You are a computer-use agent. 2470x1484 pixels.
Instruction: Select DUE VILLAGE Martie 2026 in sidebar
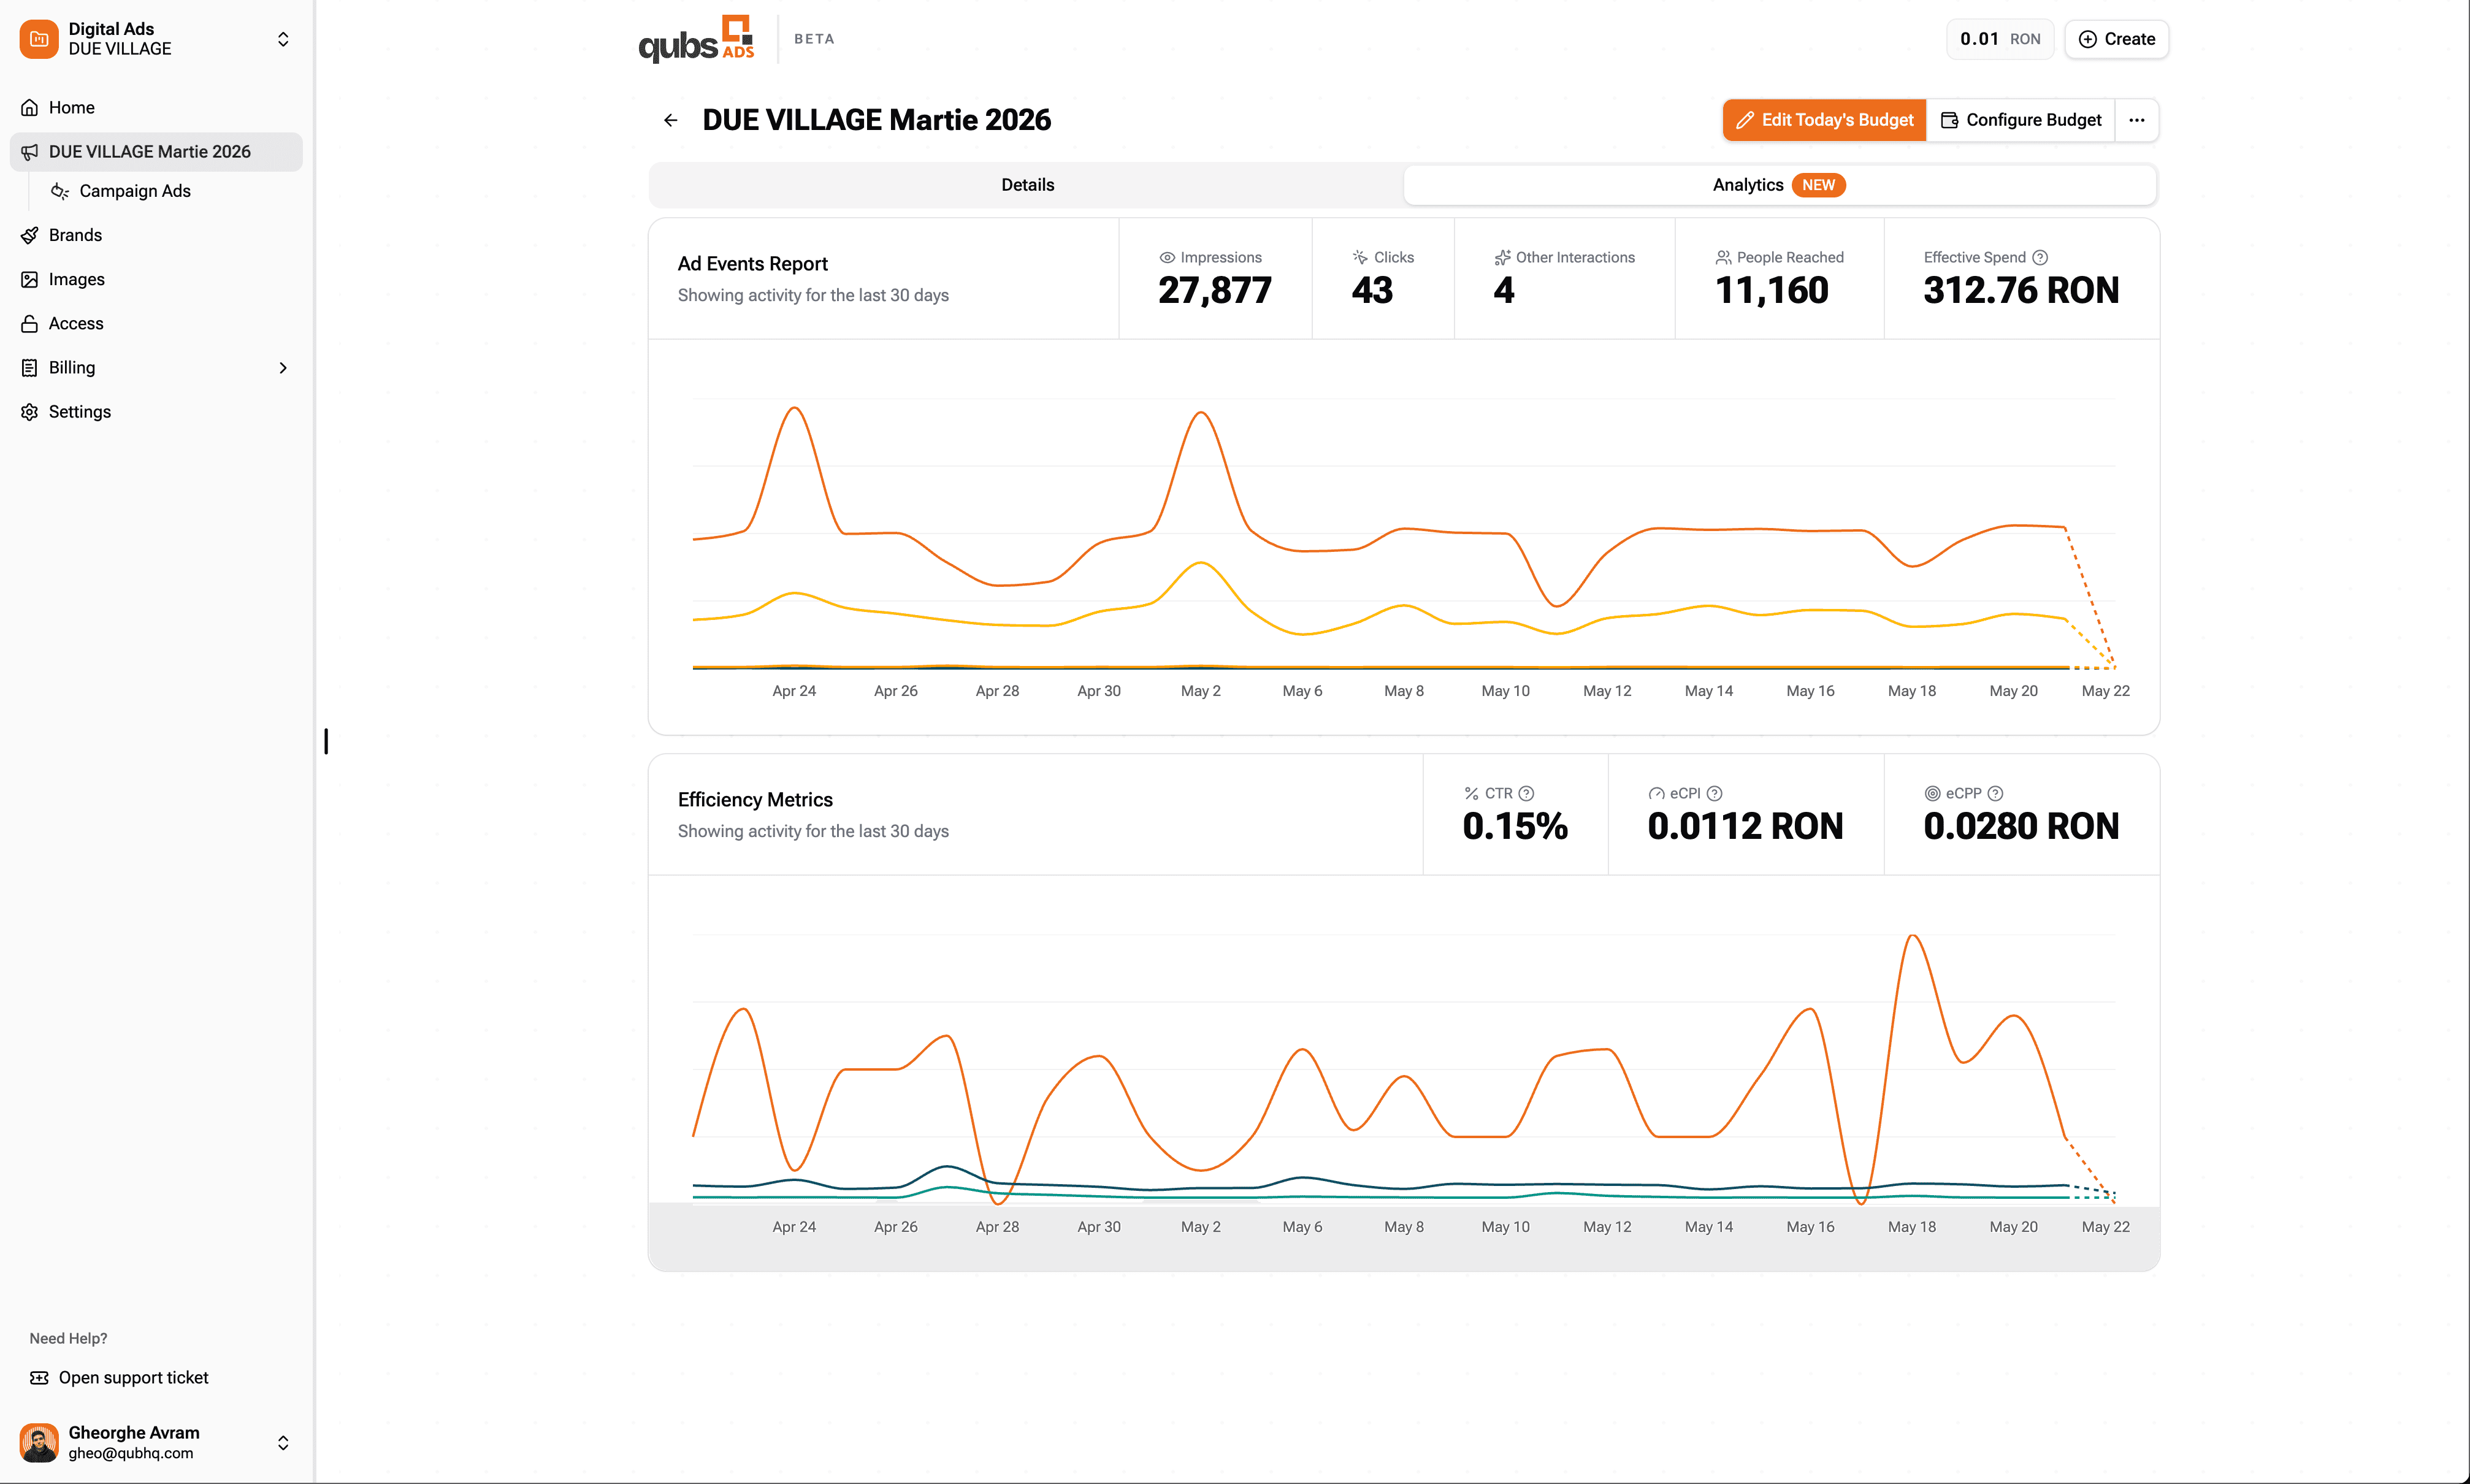tap(156, 151)
